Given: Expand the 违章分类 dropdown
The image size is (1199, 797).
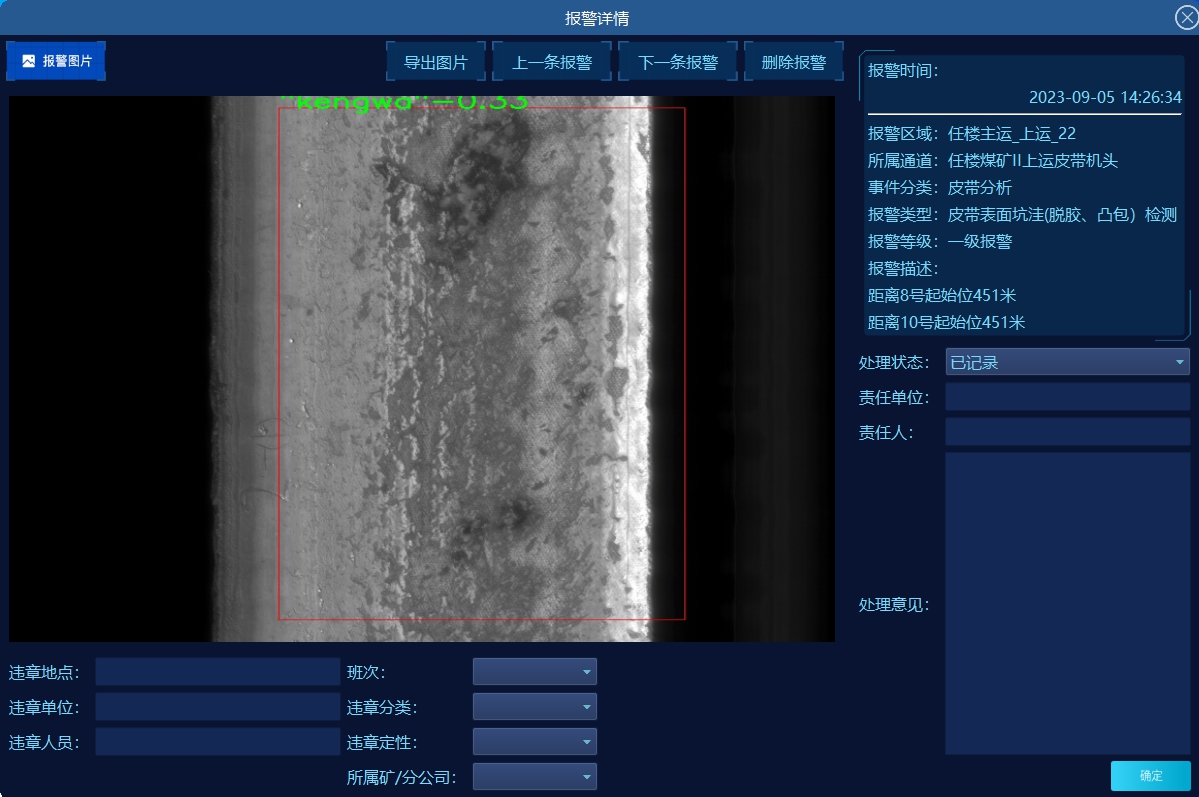Looking at the screenshot, I should [535, 707].
